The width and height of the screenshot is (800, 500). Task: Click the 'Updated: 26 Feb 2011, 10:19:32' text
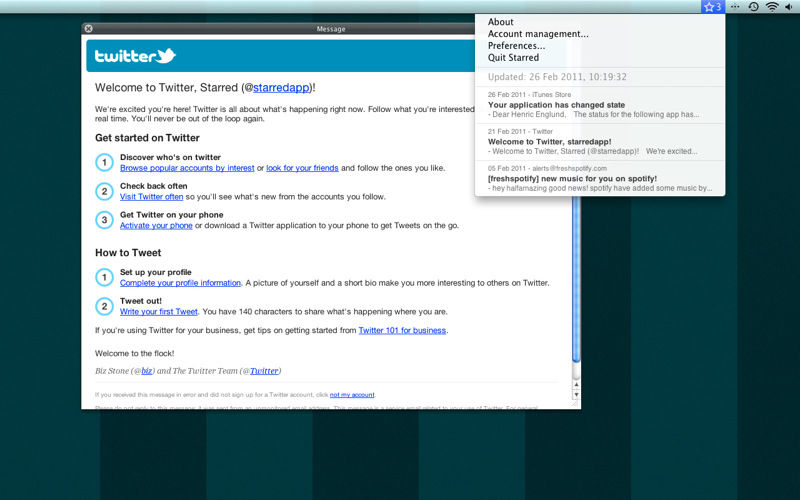coord(557,77)
